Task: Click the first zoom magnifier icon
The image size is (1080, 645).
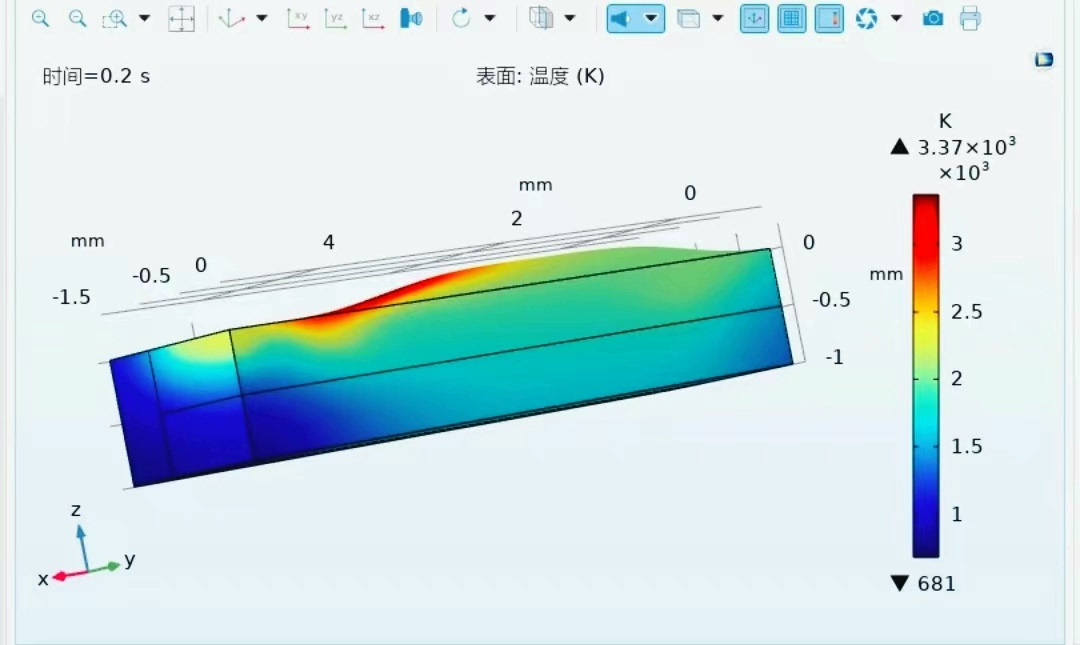Action: (41, 19)
